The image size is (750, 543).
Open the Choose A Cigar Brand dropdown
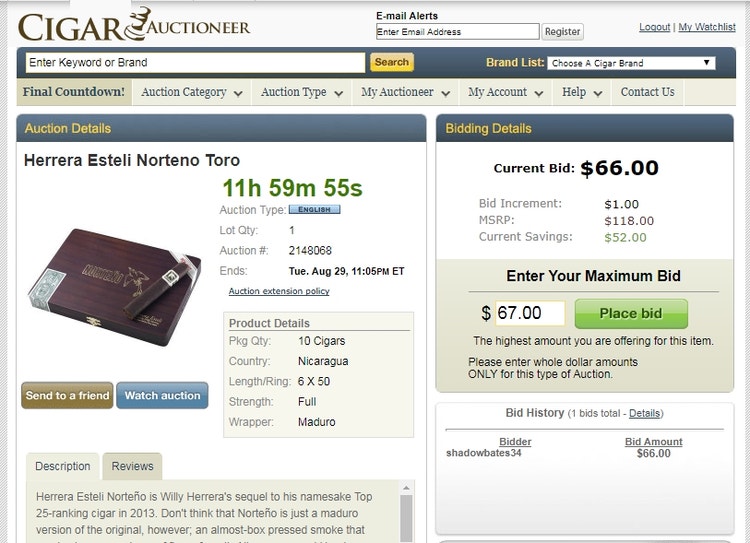pos(631,63)
